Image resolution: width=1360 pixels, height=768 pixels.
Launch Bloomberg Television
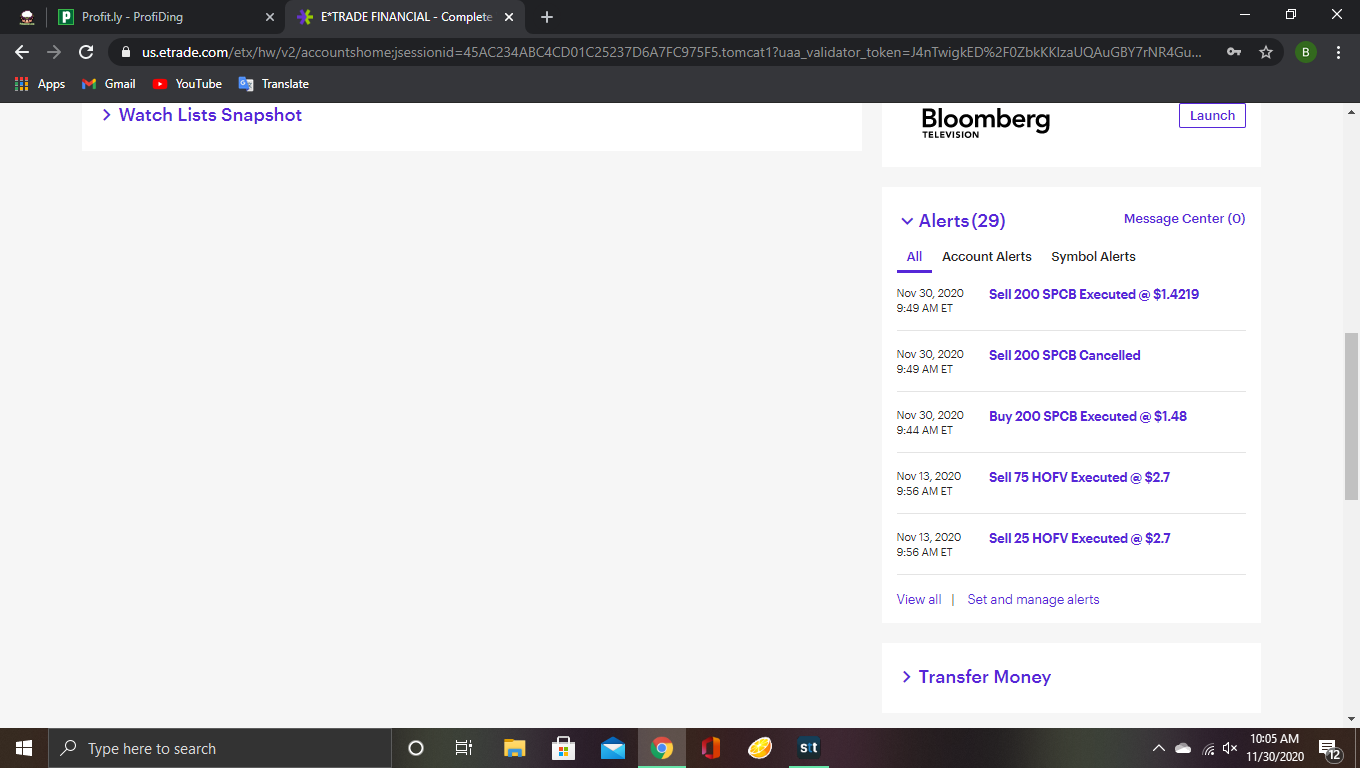[x=1212, y=116]
